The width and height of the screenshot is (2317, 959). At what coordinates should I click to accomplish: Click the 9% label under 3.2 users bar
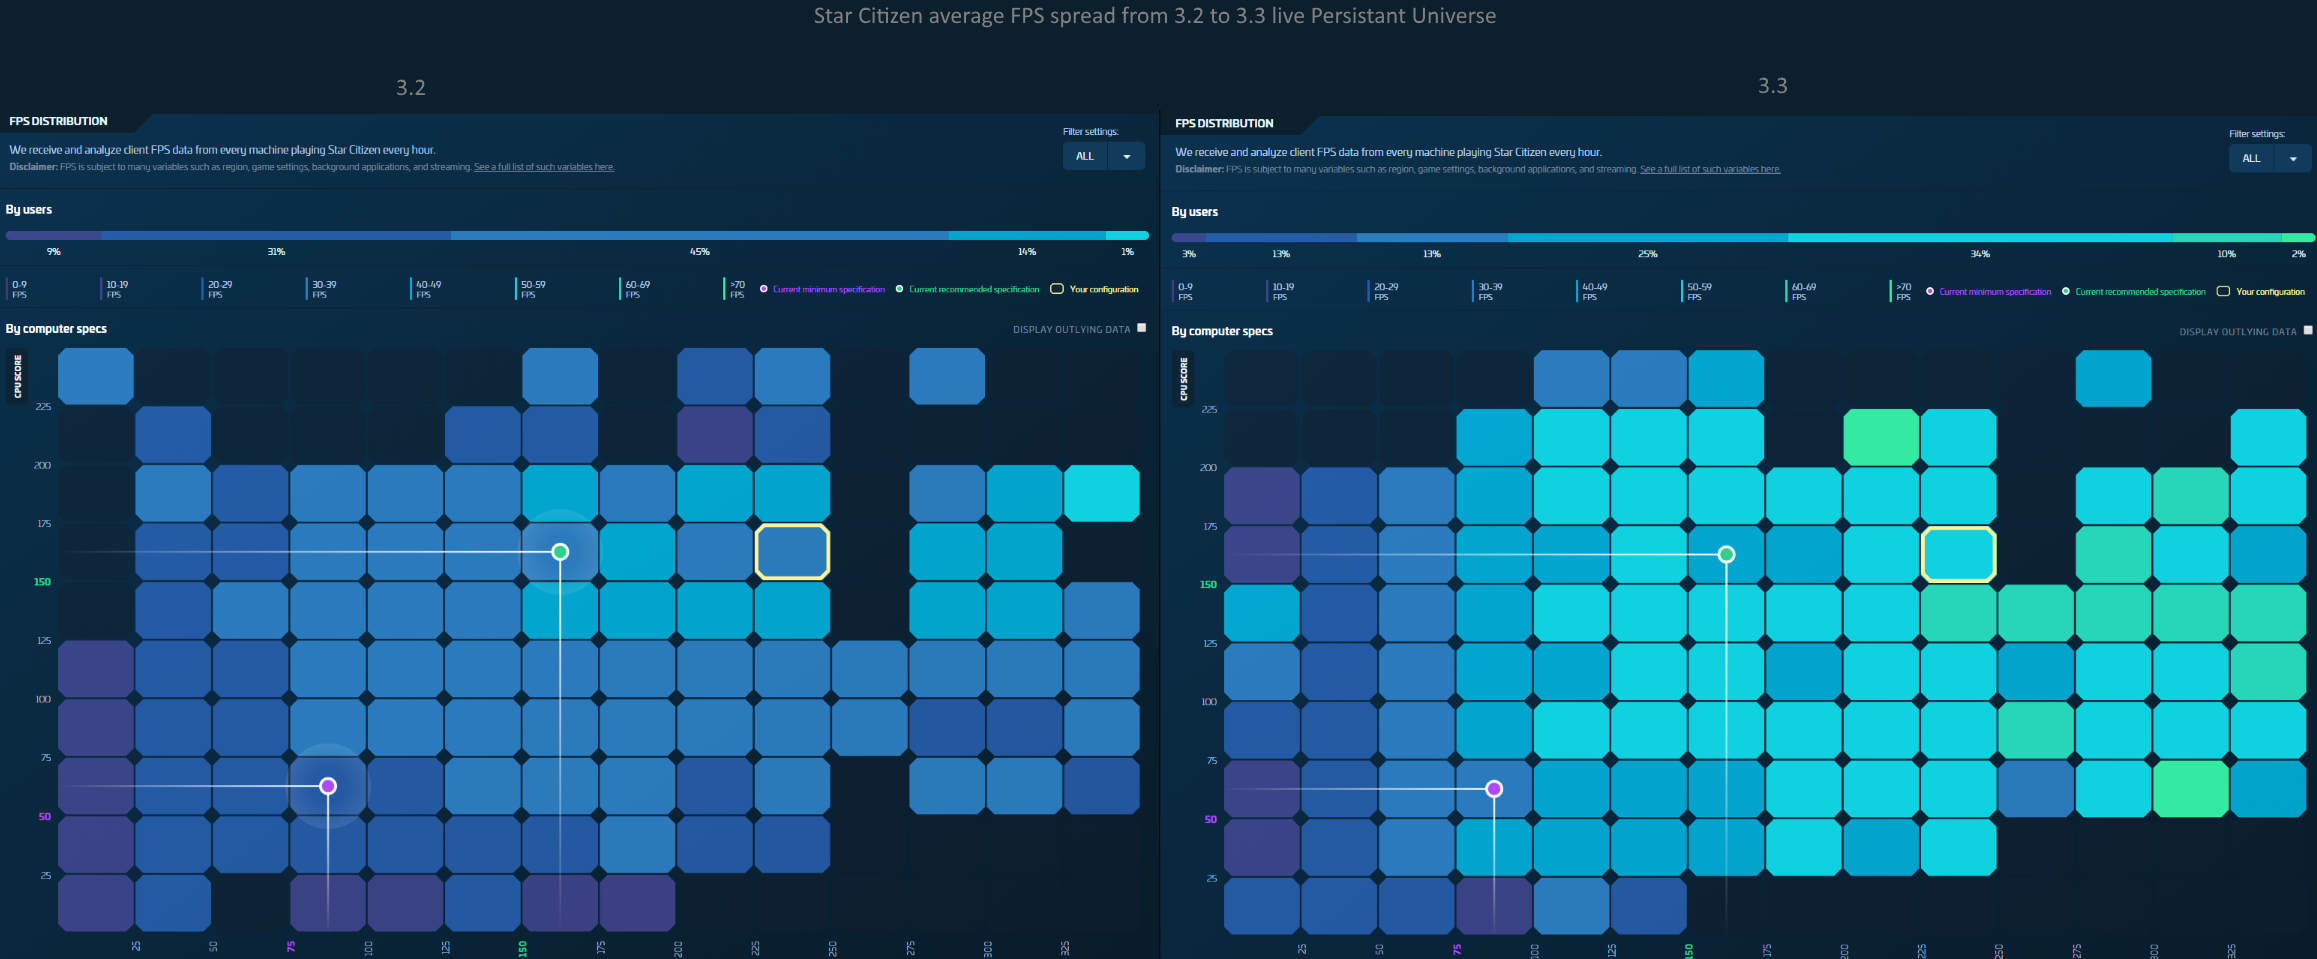[54, 251]
